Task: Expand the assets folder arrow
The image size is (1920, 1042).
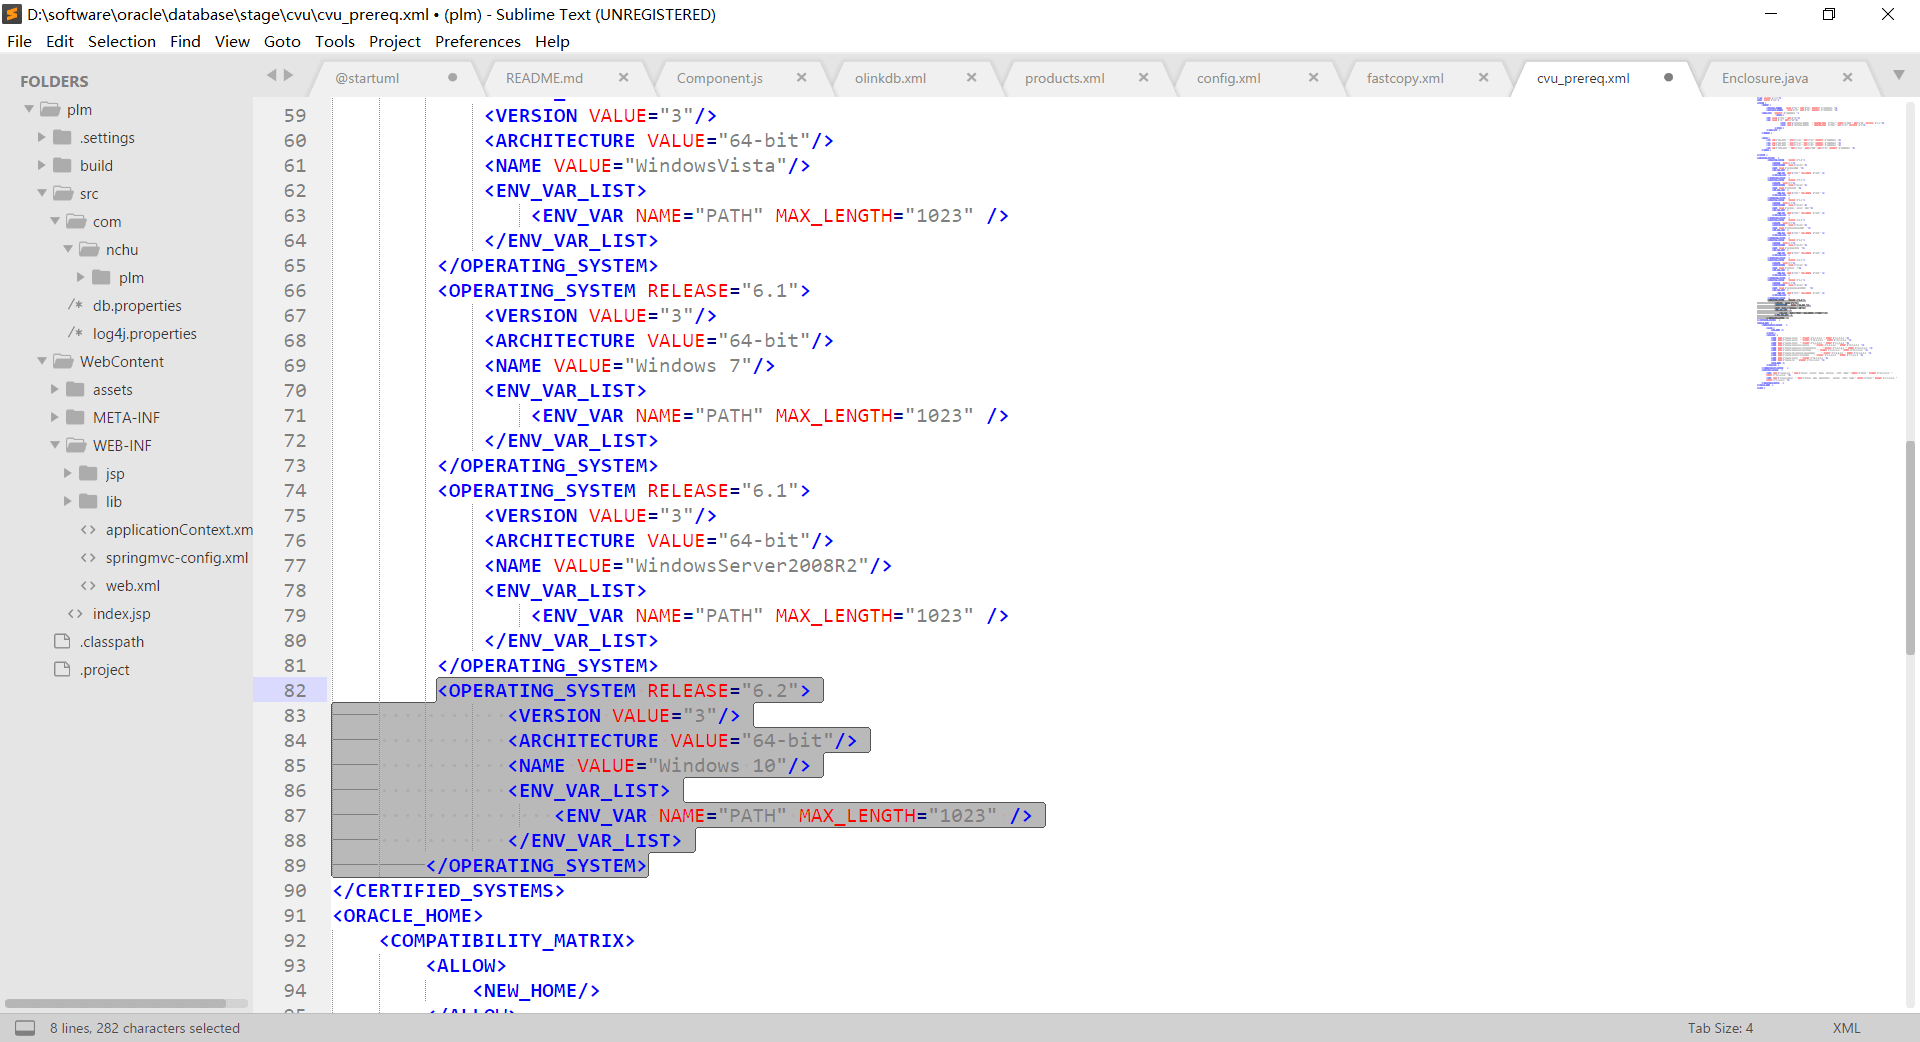Action: tap(55, 389)
